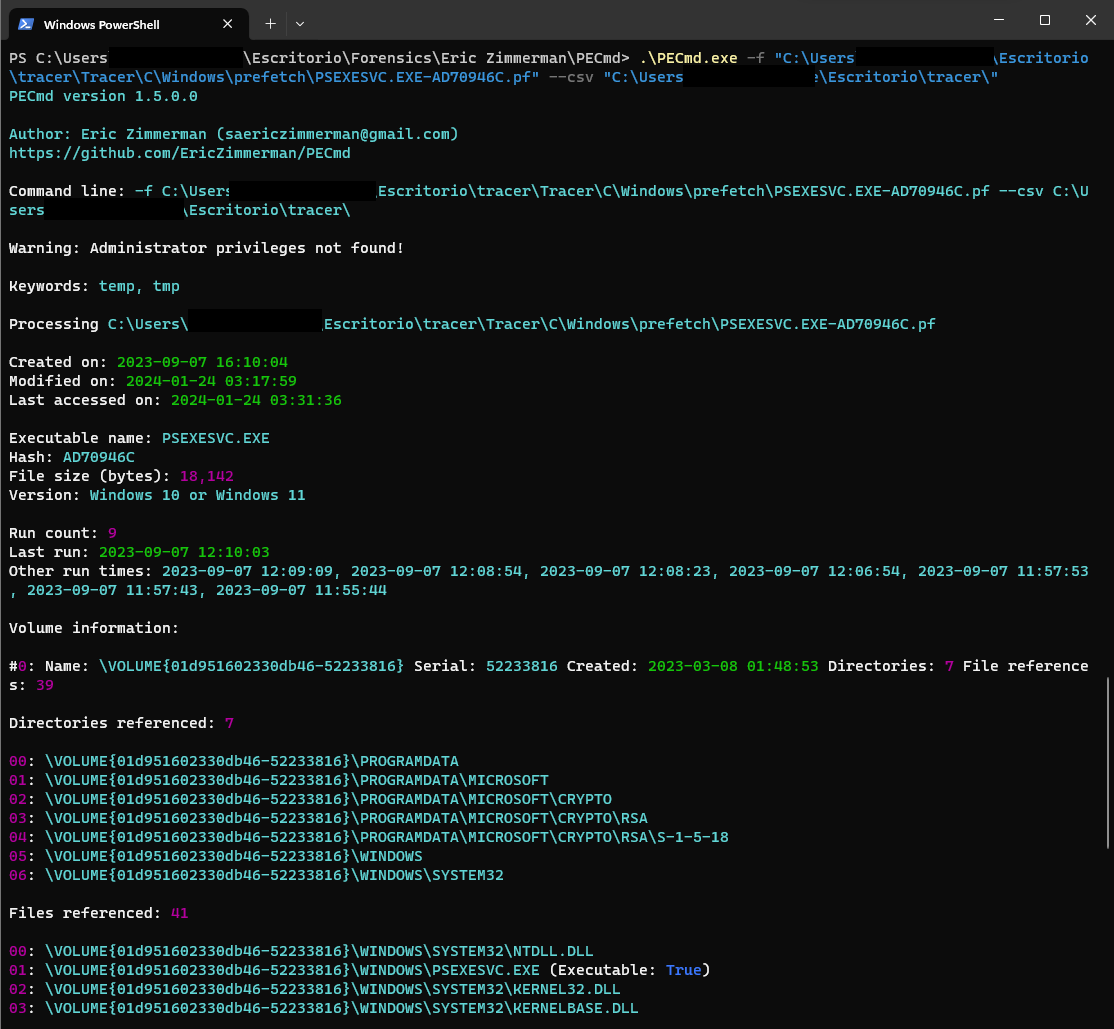Click directory row 04 ending RSA\S-1-5-18

pyautogui.click(x=369, y=837)
